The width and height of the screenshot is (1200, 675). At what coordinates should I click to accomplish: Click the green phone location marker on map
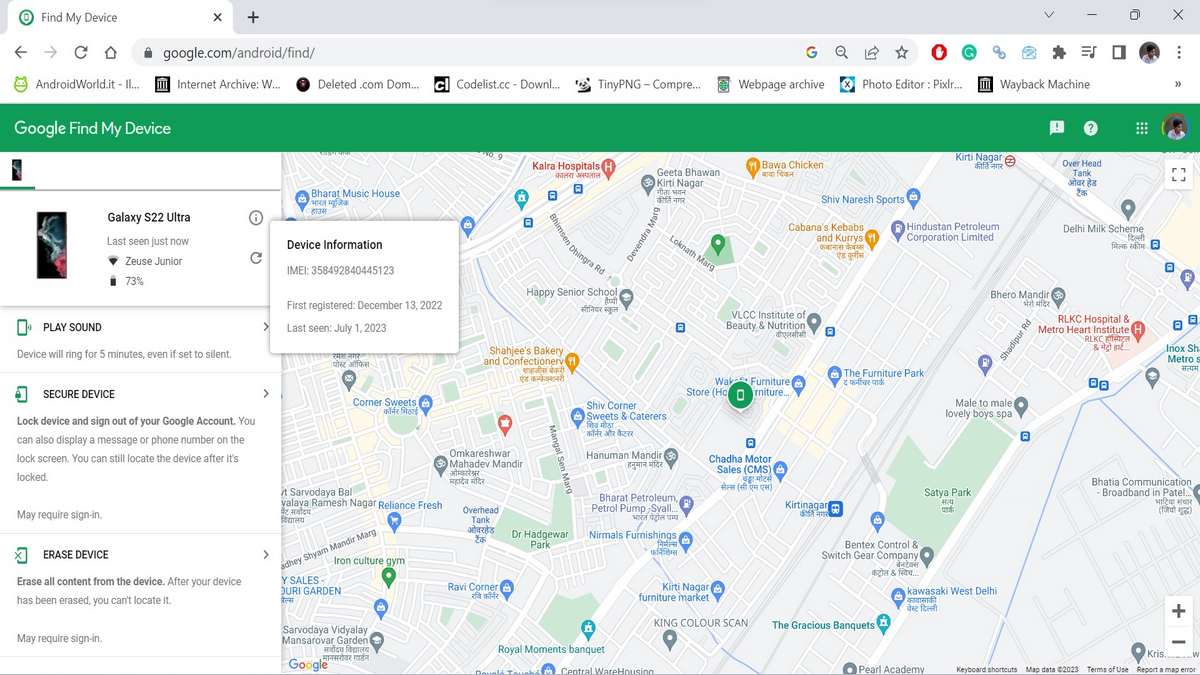coord(740,395)
